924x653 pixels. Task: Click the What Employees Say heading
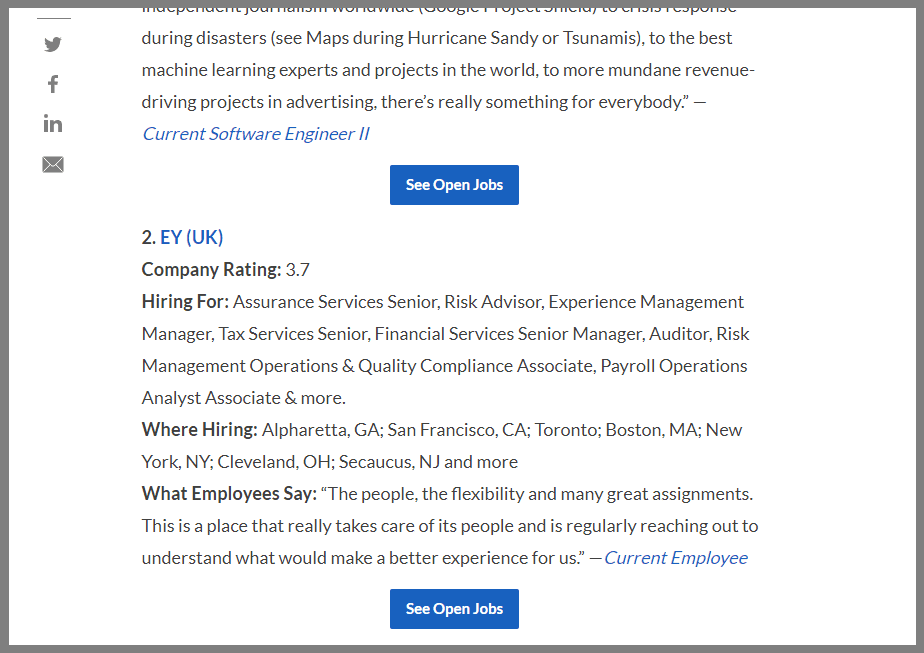(229, 494)
